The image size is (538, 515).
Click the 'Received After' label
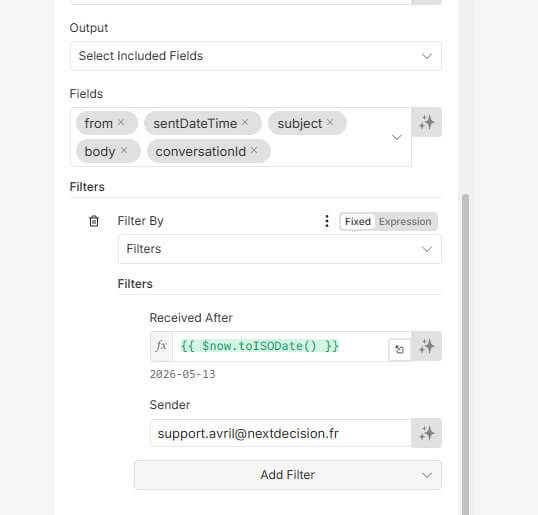point(191,318)
